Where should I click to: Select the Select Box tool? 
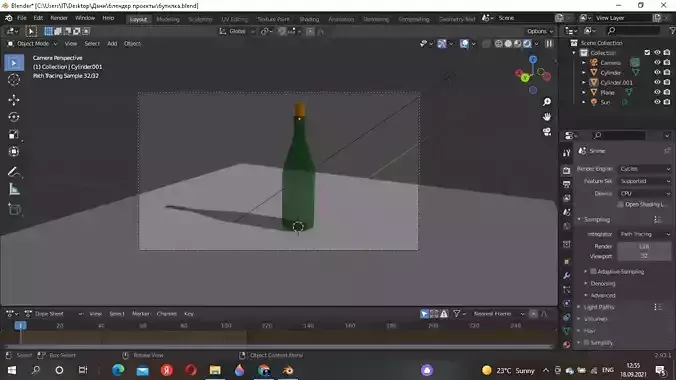14,63
